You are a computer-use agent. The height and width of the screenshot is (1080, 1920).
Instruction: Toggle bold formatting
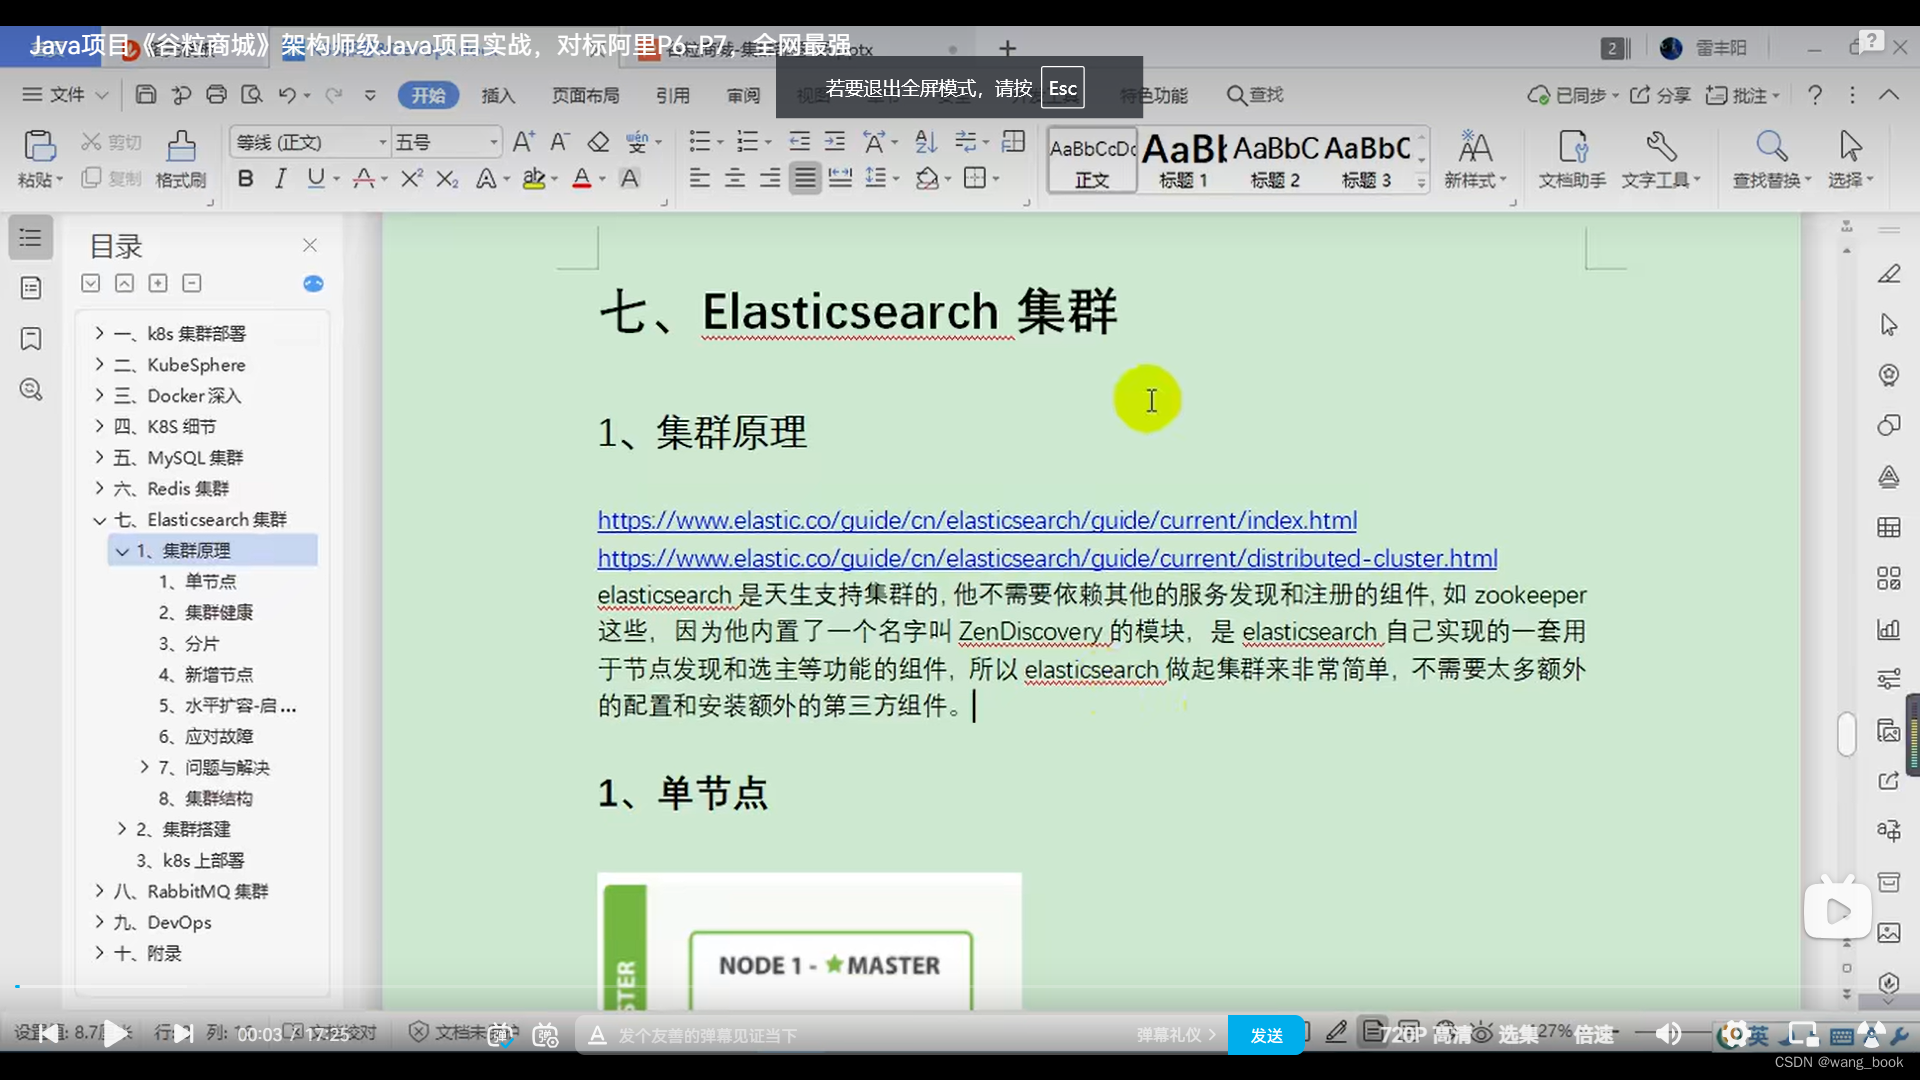(245, 178)
